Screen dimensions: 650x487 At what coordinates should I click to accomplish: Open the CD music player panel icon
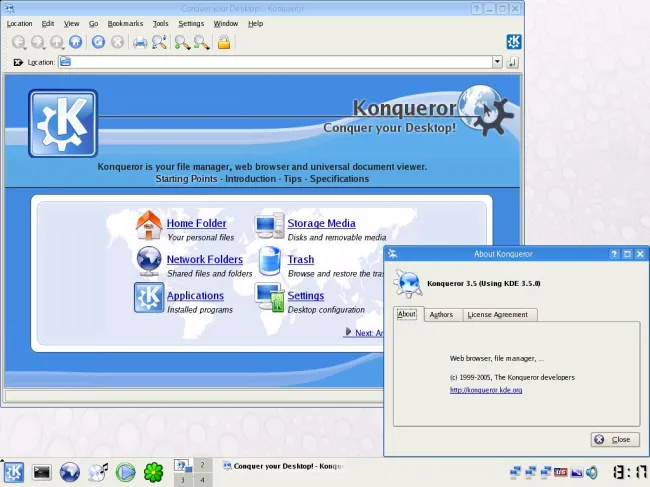point(98,472)
